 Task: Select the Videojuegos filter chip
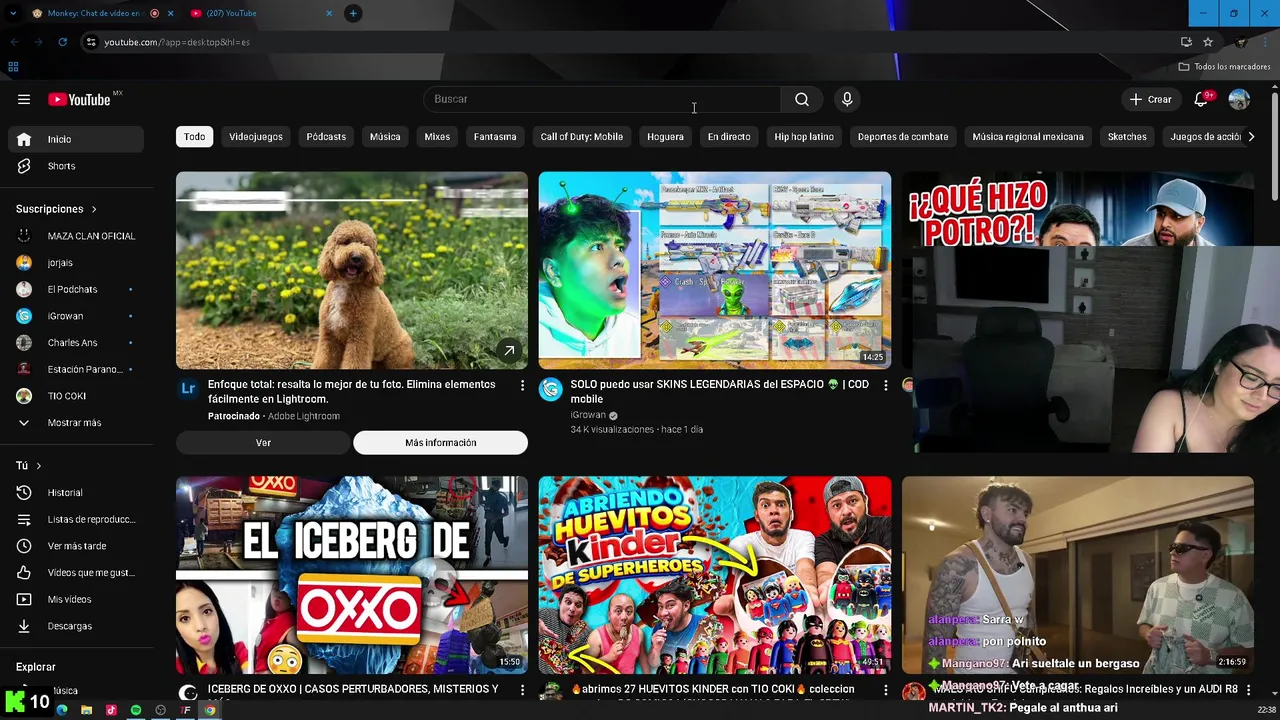click(x=256, y=137)
